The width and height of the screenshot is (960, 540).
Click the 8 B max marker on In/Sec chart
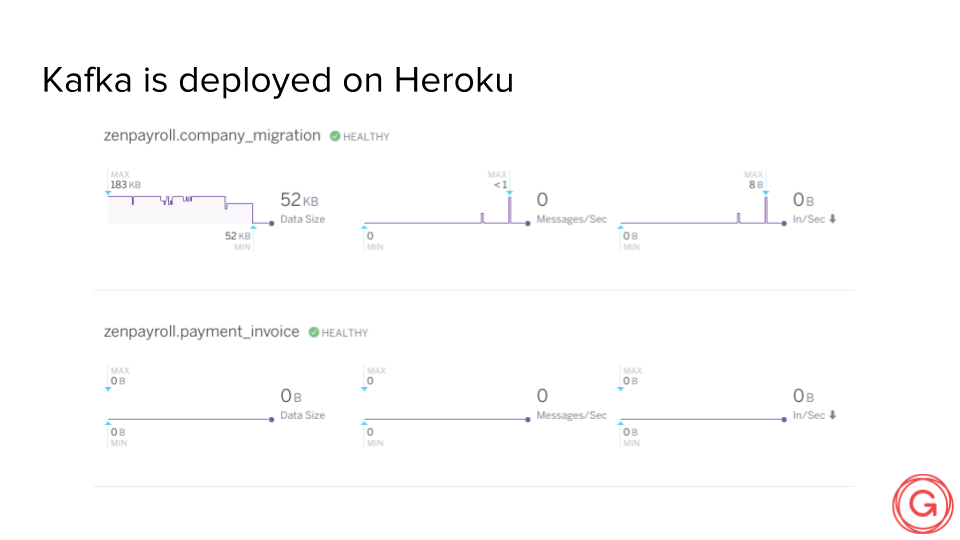point(765,193)
